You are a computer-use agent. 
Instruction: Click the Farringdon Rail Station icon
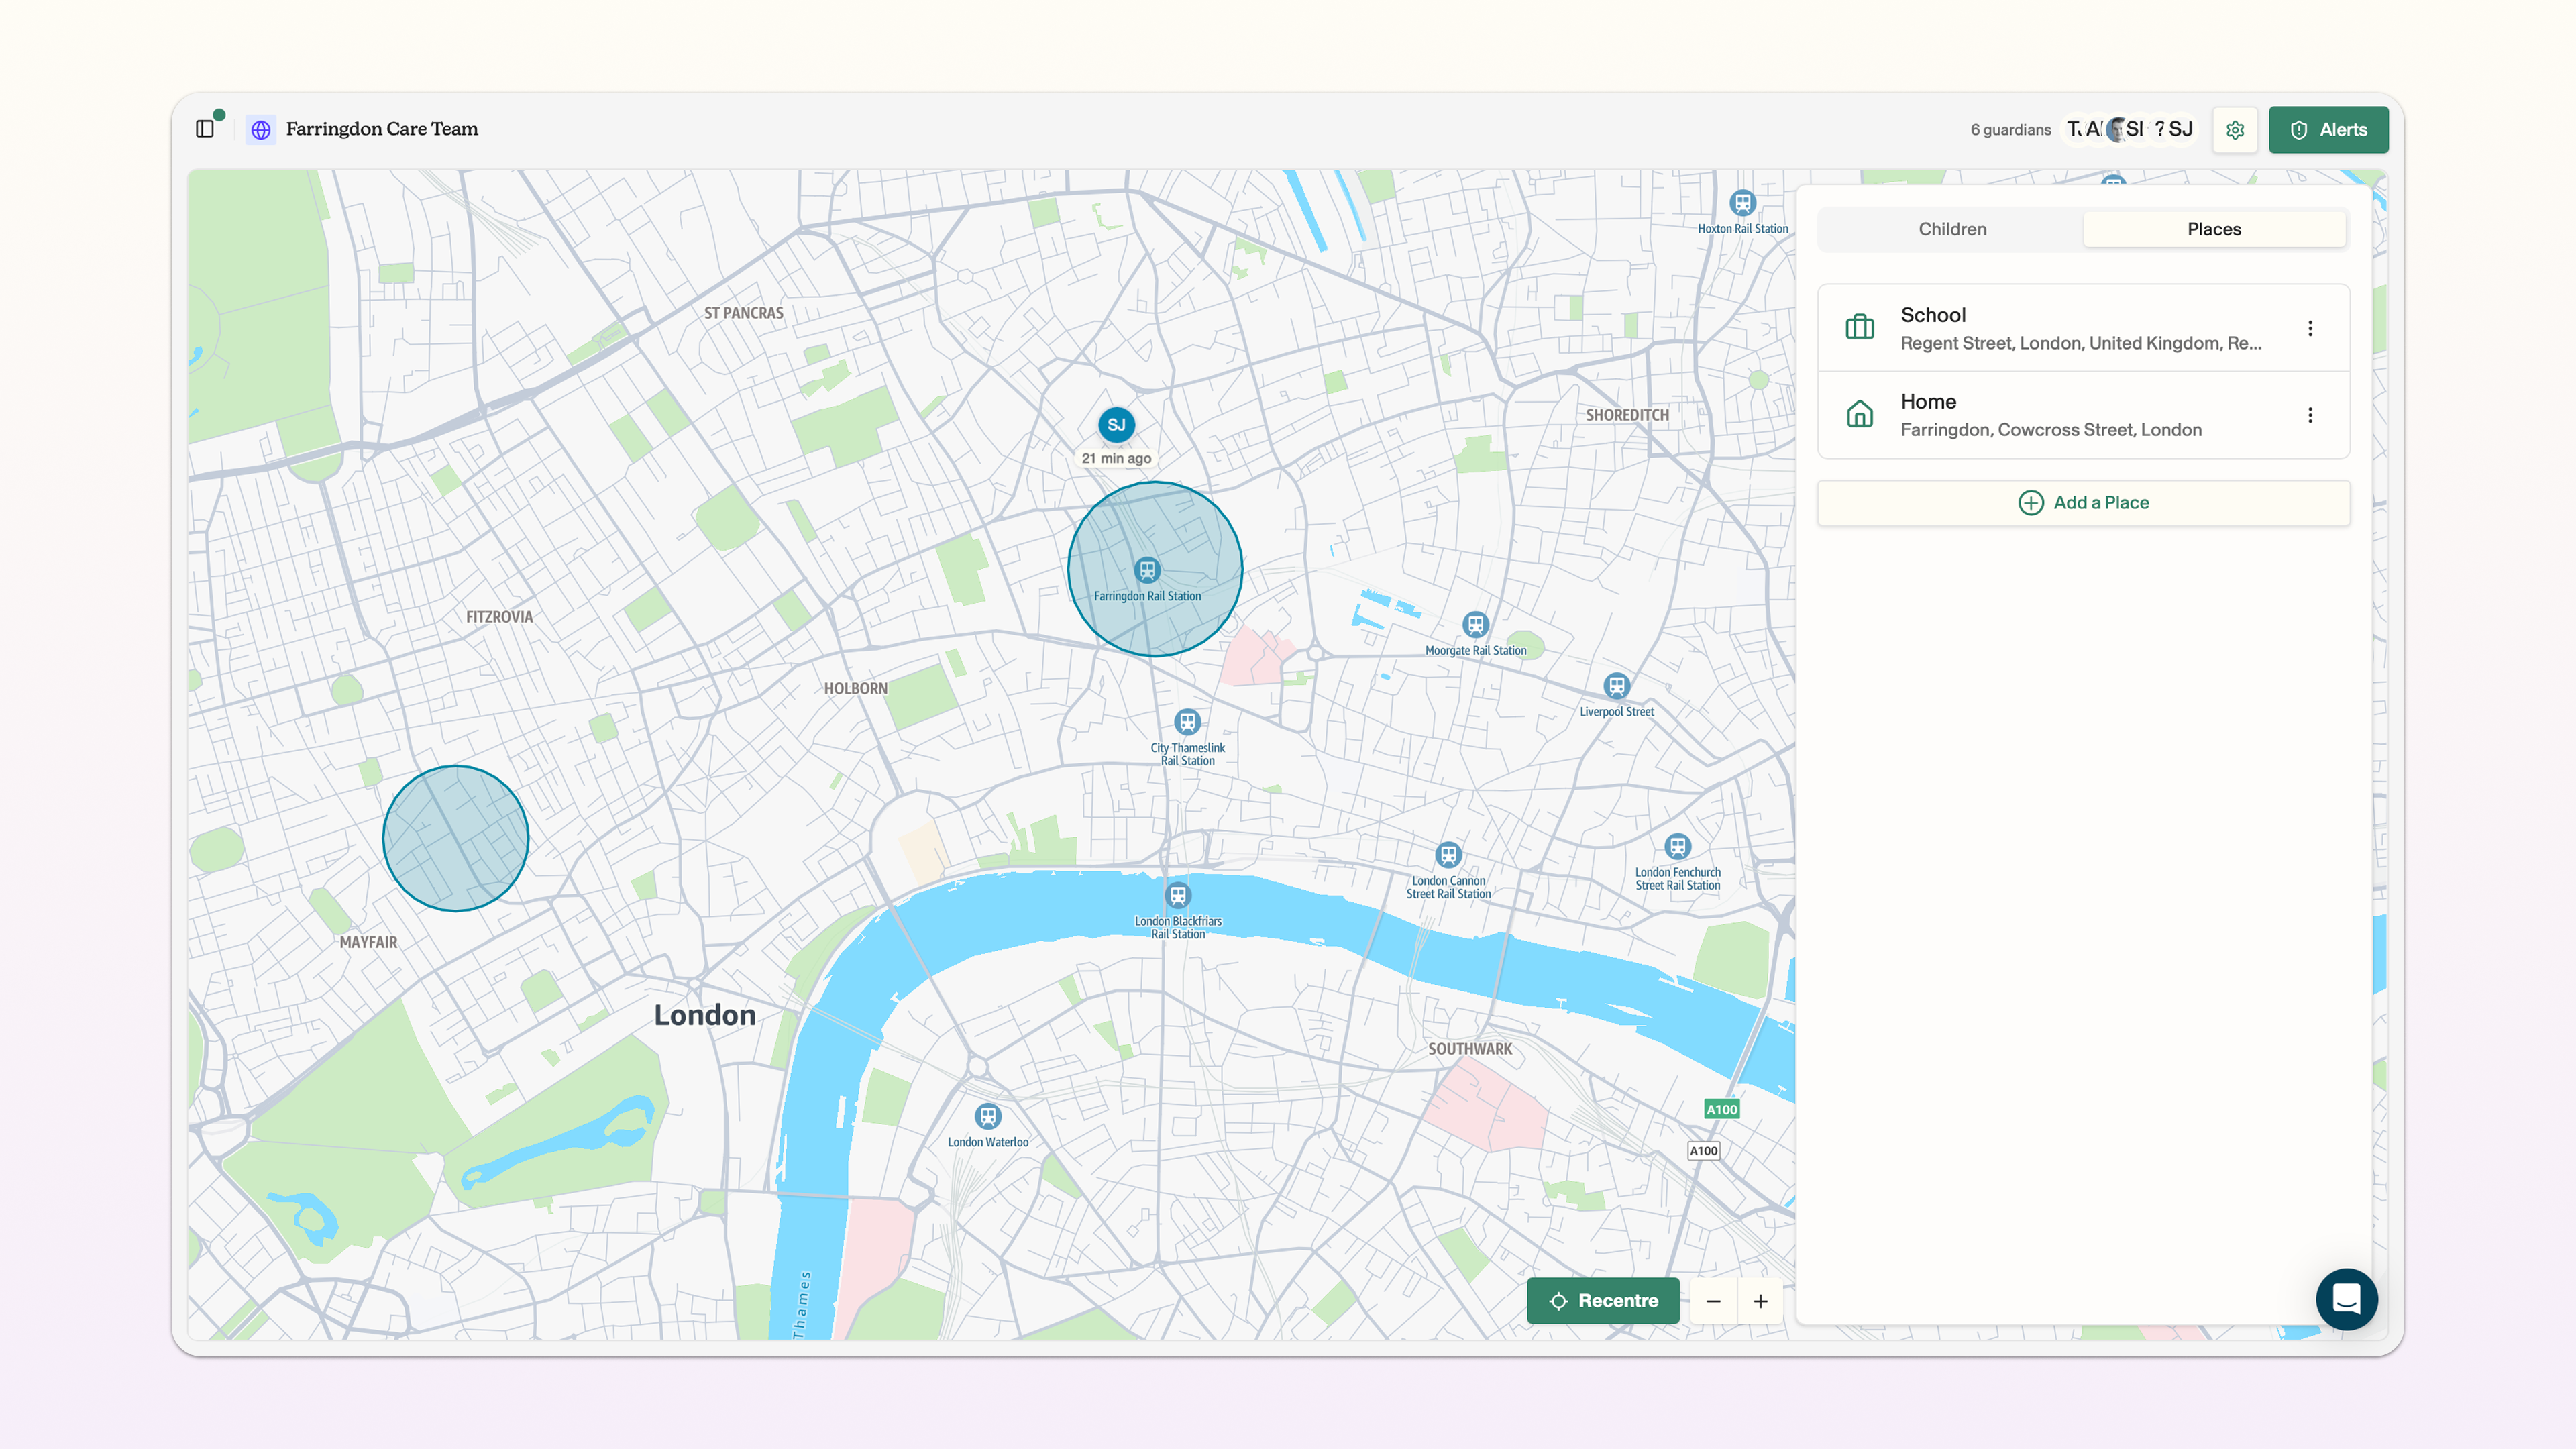(x=1147, y=570)
